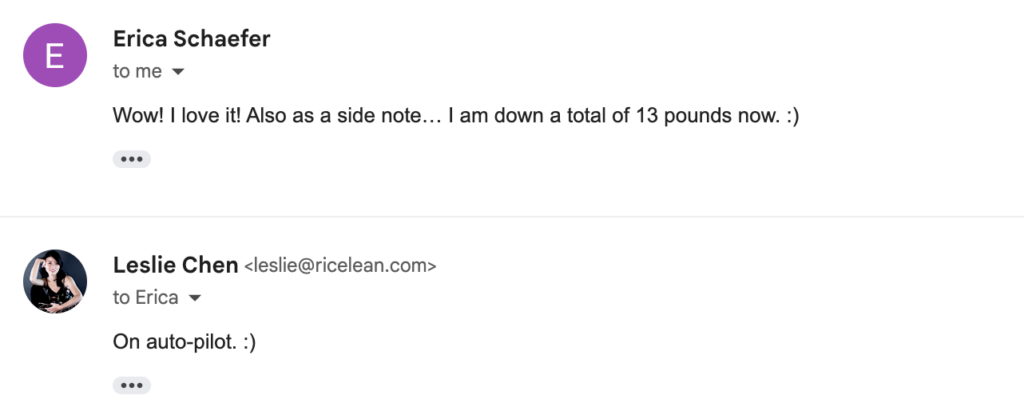Click the white letter E inside the avatar
This screenshot has height=419, width=1024.
pyautogui.click(x=55, y=55)
